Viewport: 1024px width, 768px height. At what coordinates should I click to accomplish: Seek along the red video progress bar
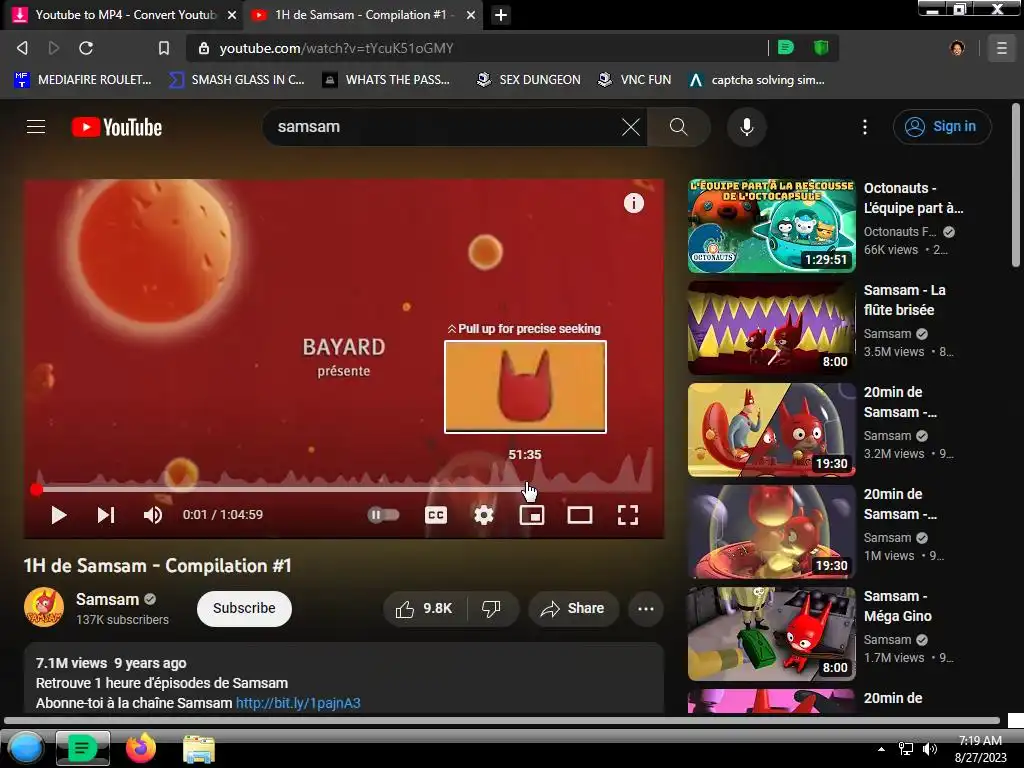coord(344,489)
